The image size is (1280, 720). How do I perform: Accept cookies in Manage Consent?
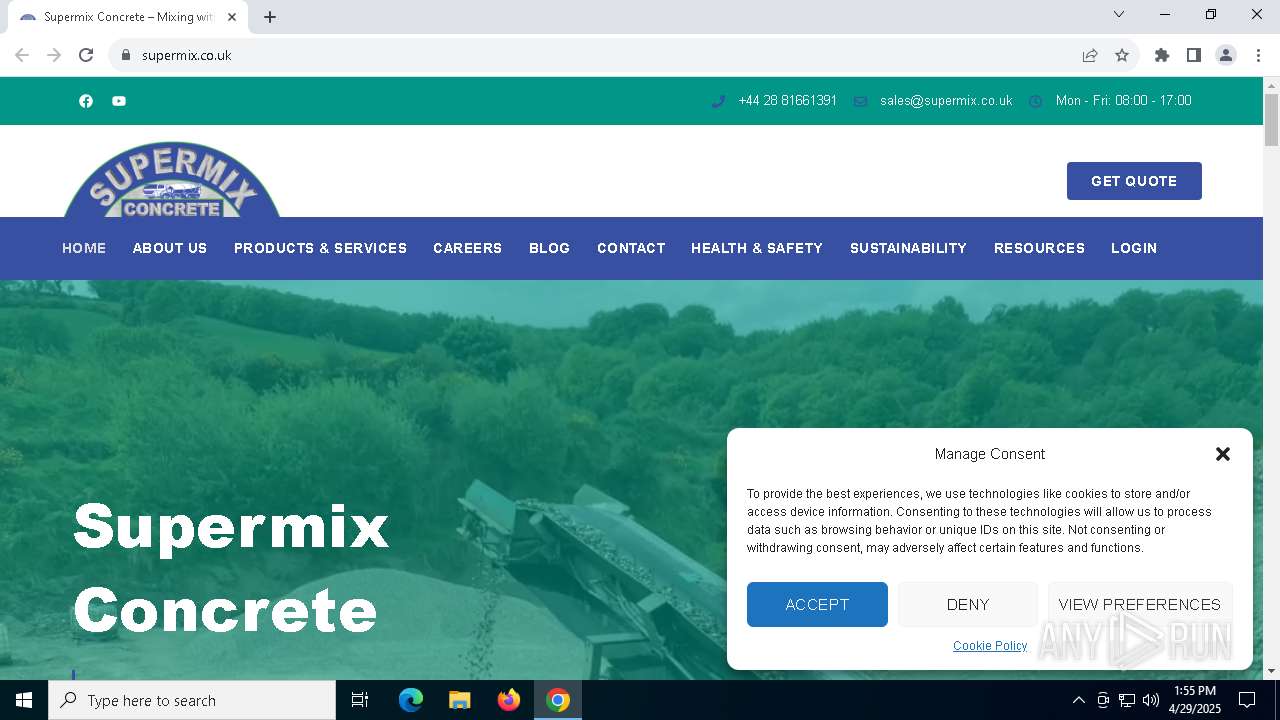point(817,604)
